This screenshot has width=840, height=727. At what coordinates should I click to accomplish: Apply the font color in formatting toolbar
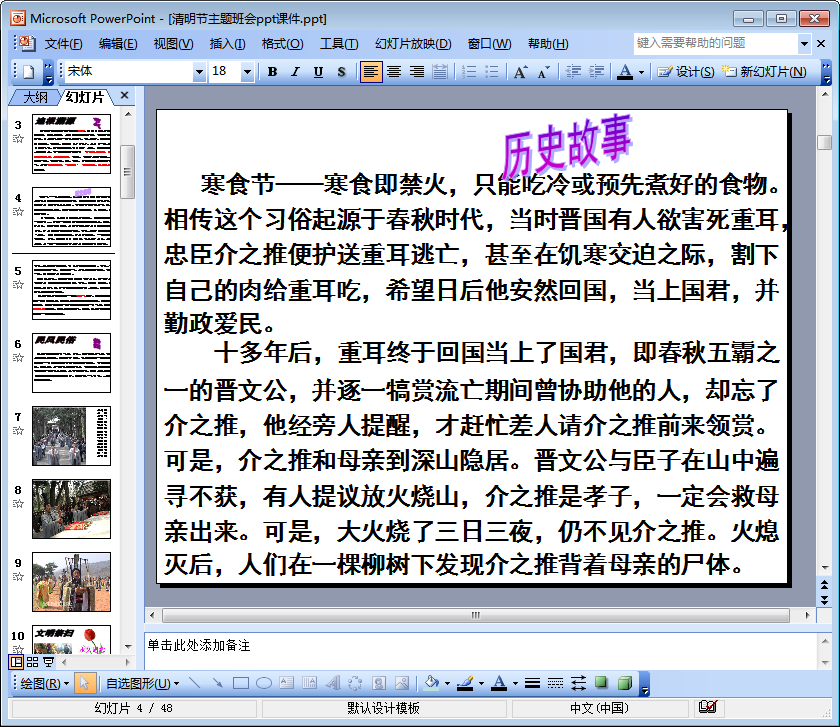tap(625, 71)
